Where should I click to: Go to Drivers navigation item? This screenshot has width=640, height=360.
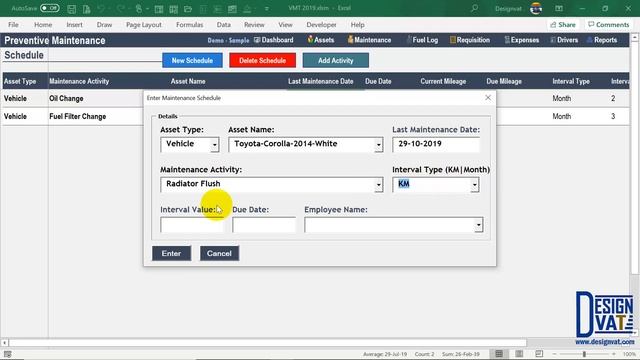click(564, 40)
